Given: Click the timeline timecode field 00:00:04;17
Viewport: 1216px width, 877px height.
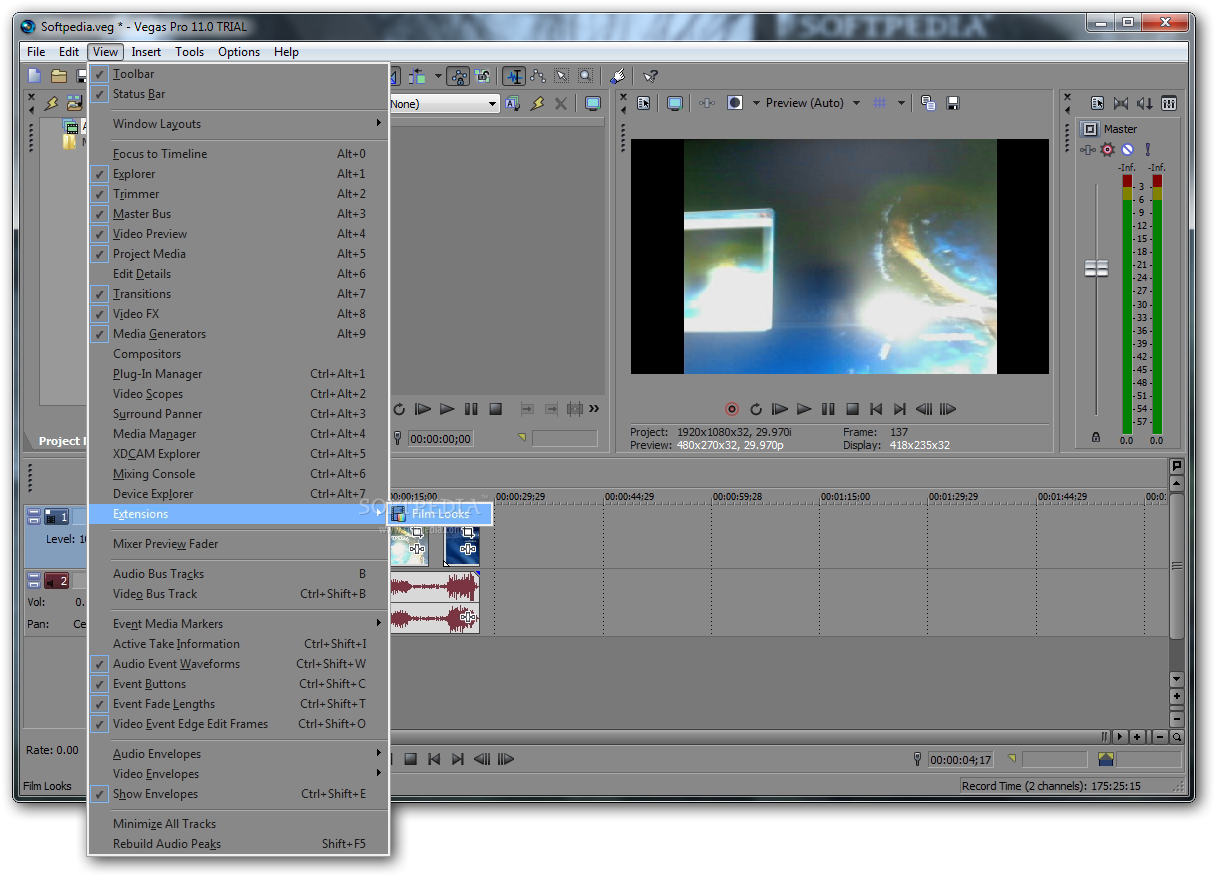Looking at the screenshot, I should point(961,760).
